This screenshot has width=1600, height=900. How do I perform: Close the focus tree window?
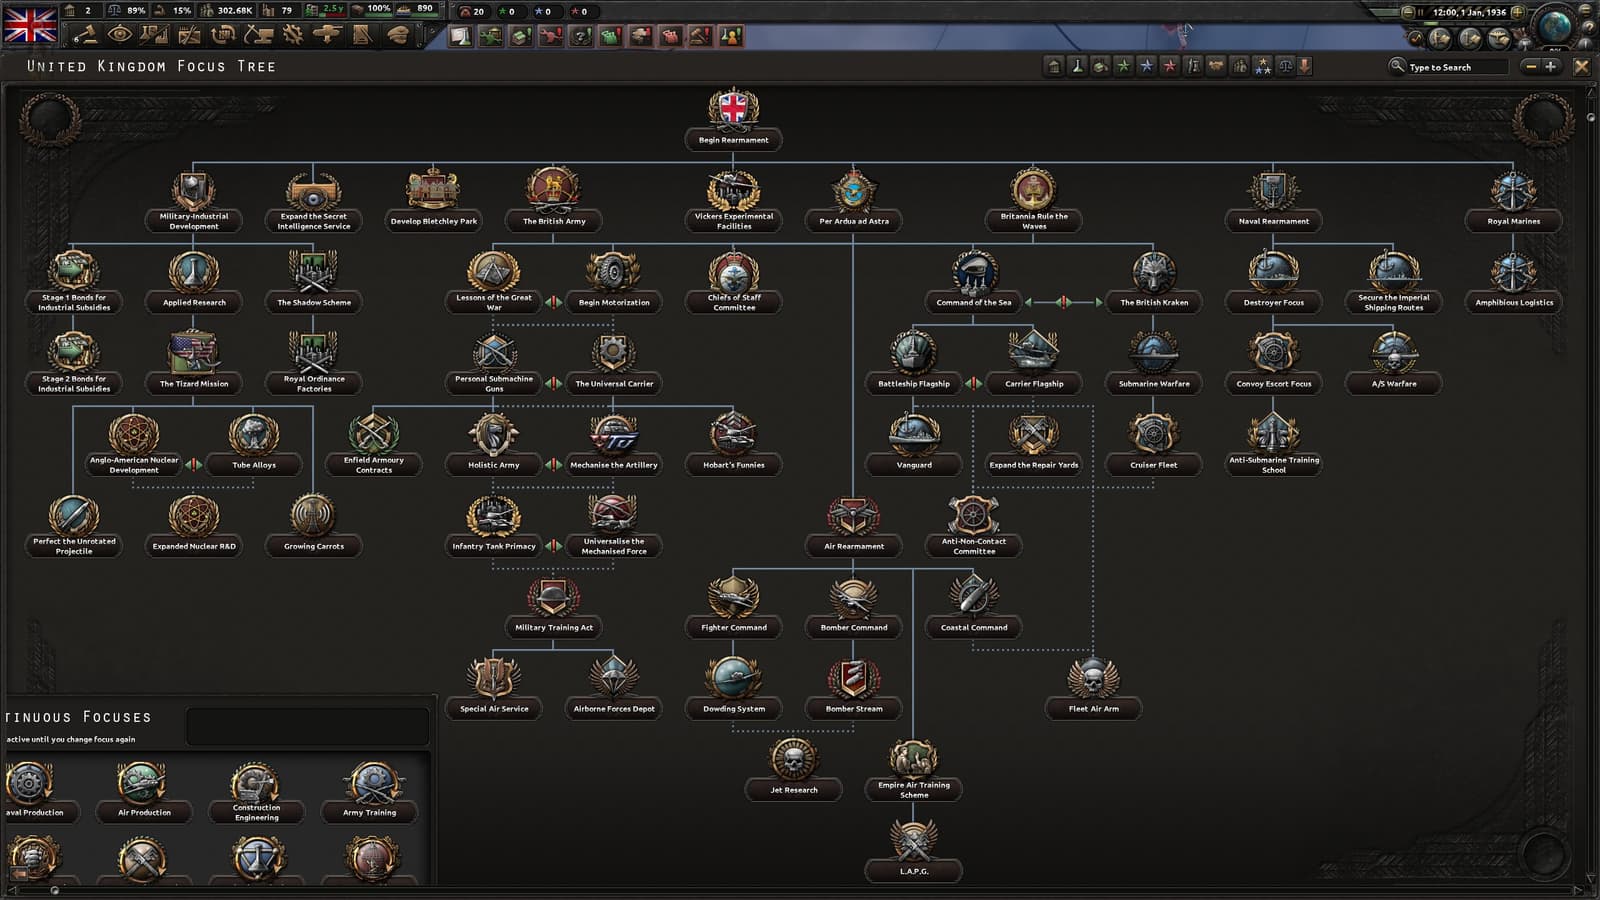1581,66
